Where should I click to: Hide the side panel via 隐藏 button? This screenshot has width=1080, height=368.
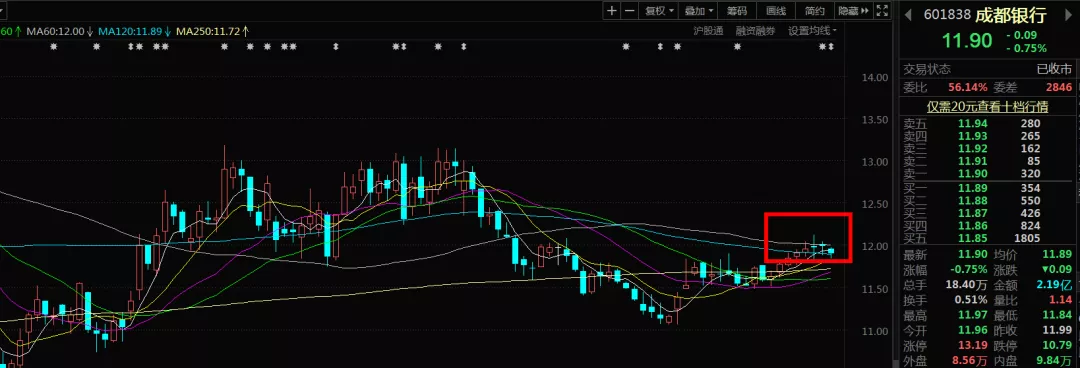(x=853, y=10)
